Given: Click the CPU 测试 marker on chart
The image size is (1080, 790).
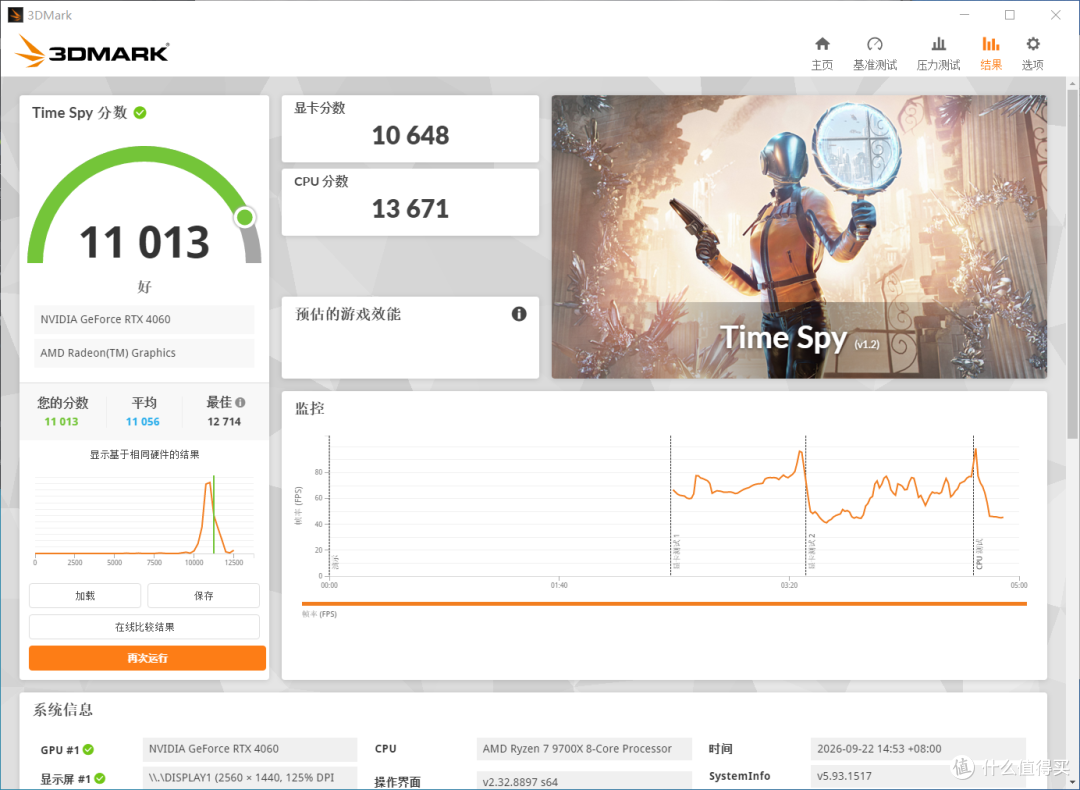Looking at the screenshot, I should pyautogui.click(x=979, y=554).
